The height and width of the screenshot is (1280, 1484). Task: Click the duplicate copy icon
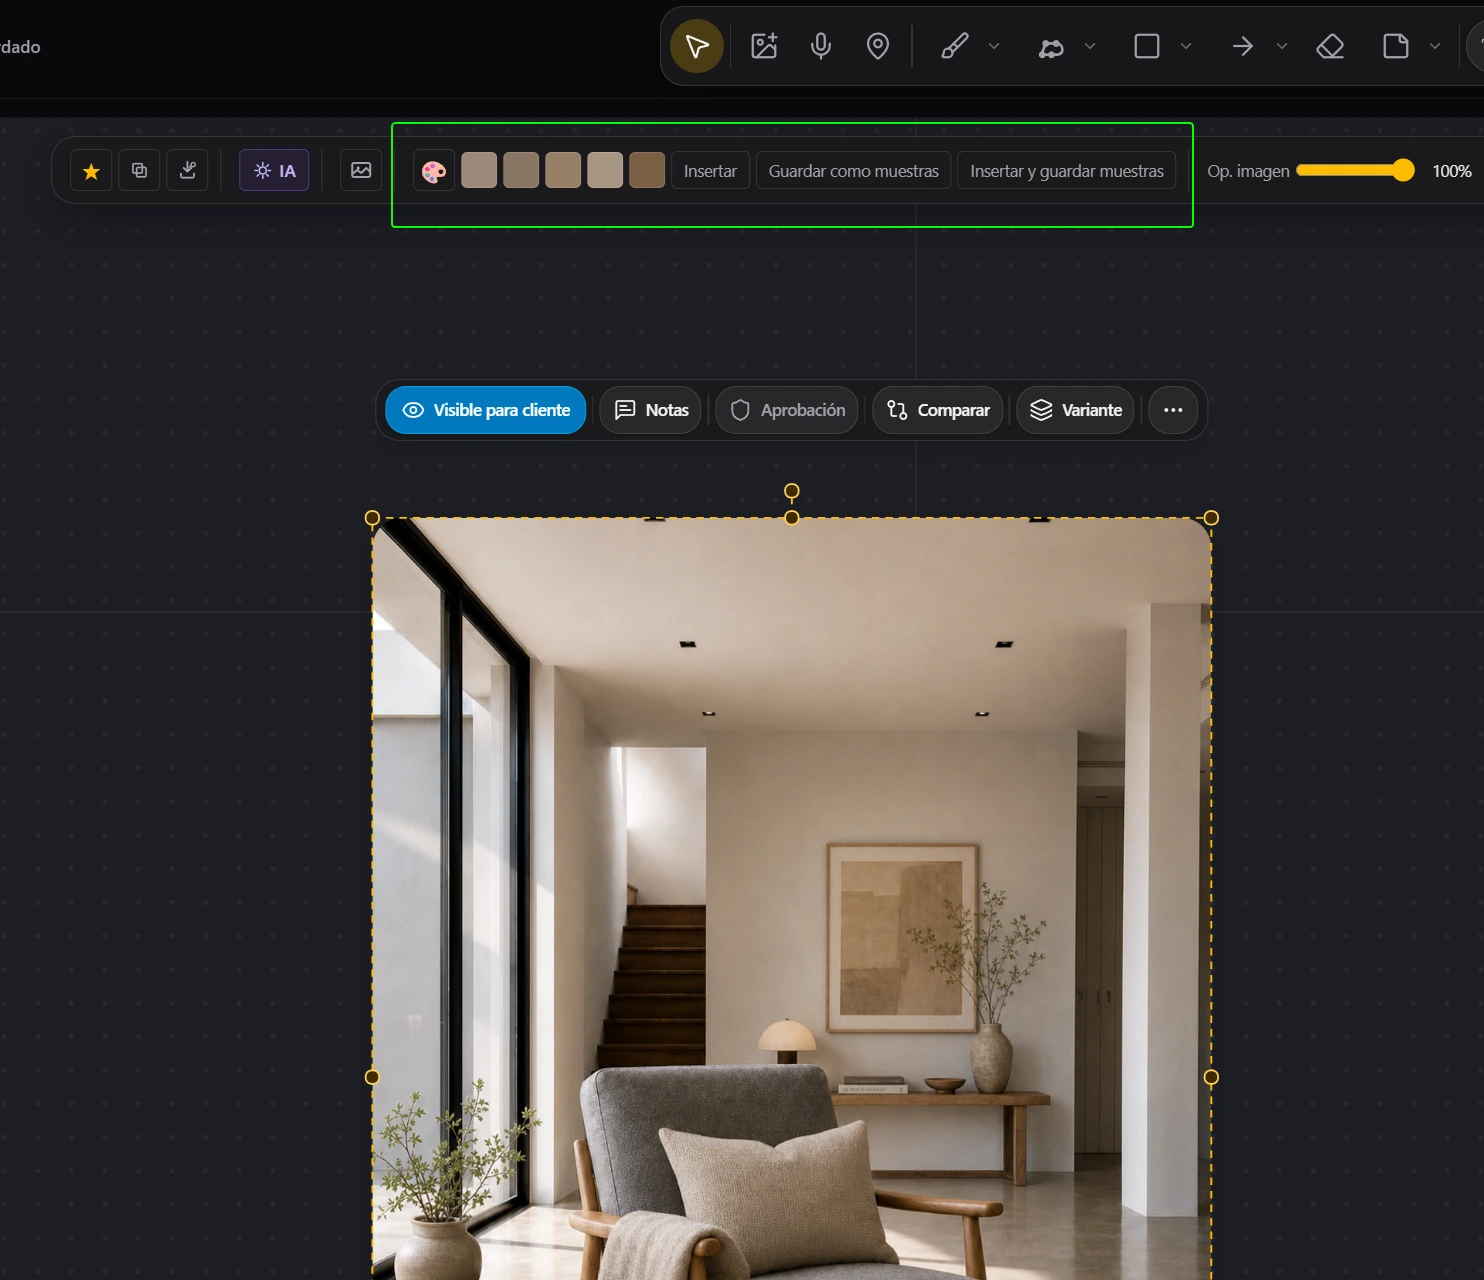coord(139,171)
